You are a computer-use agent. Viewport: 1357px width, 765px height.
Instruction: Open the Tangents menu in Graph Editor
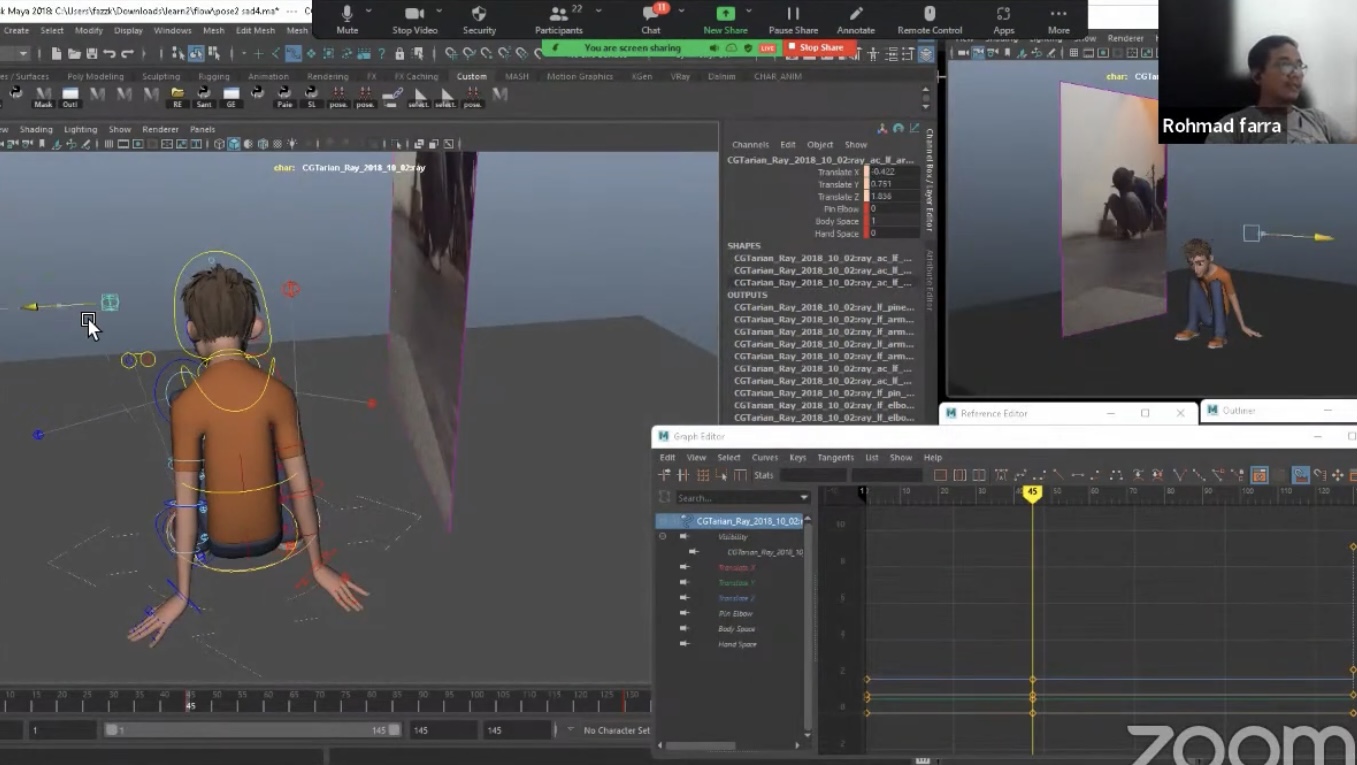pyautogui.click(x=836, y=457)
